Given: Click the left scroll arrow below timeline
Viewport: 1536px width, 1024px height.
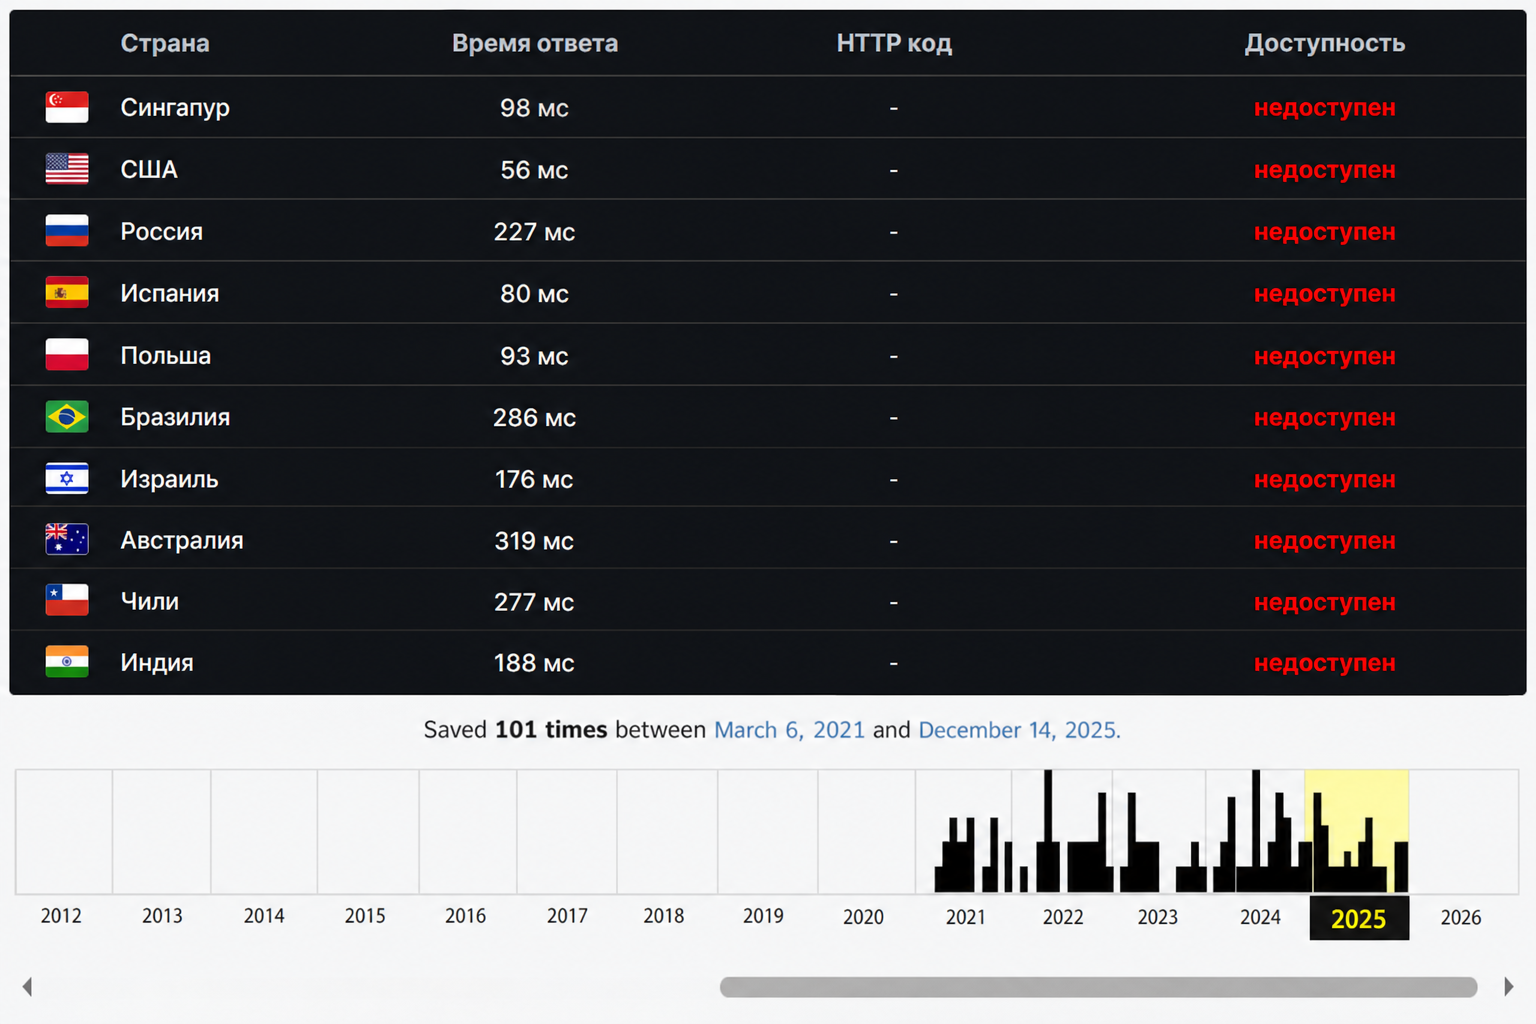Looking at the screenshot, I should [27, 987].
